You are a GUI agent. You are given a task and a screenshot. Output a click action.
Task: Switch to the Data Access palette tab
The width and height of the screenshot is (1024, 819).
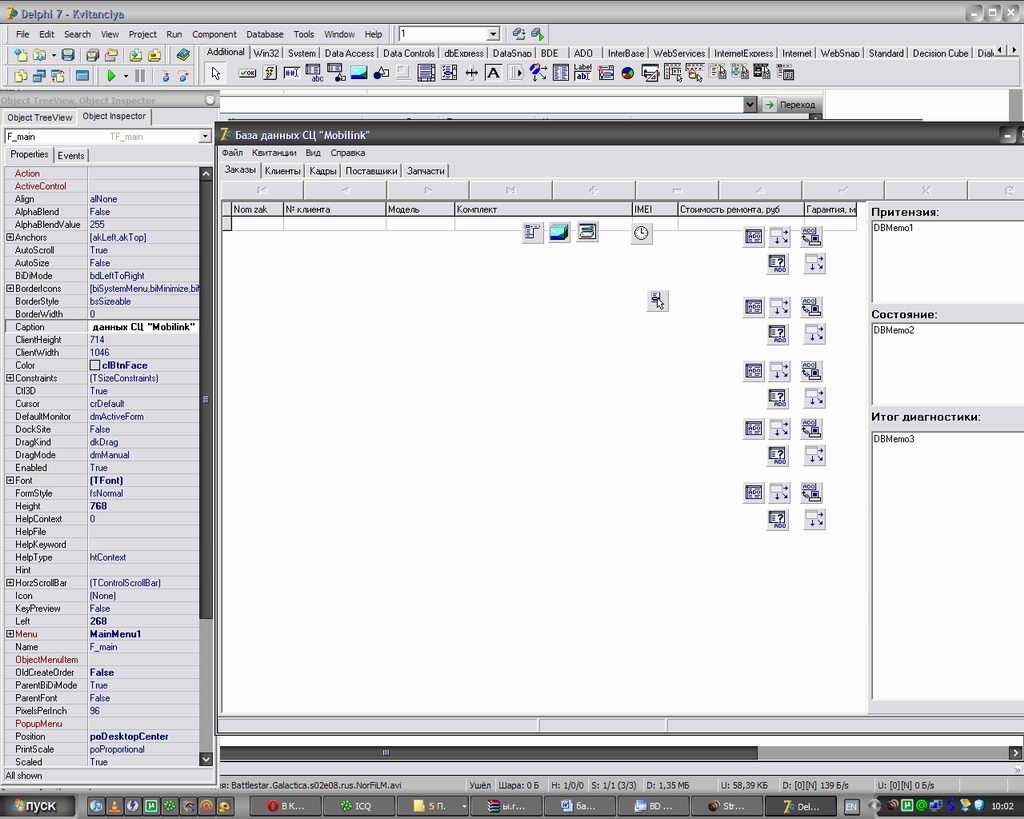point(349,53)
